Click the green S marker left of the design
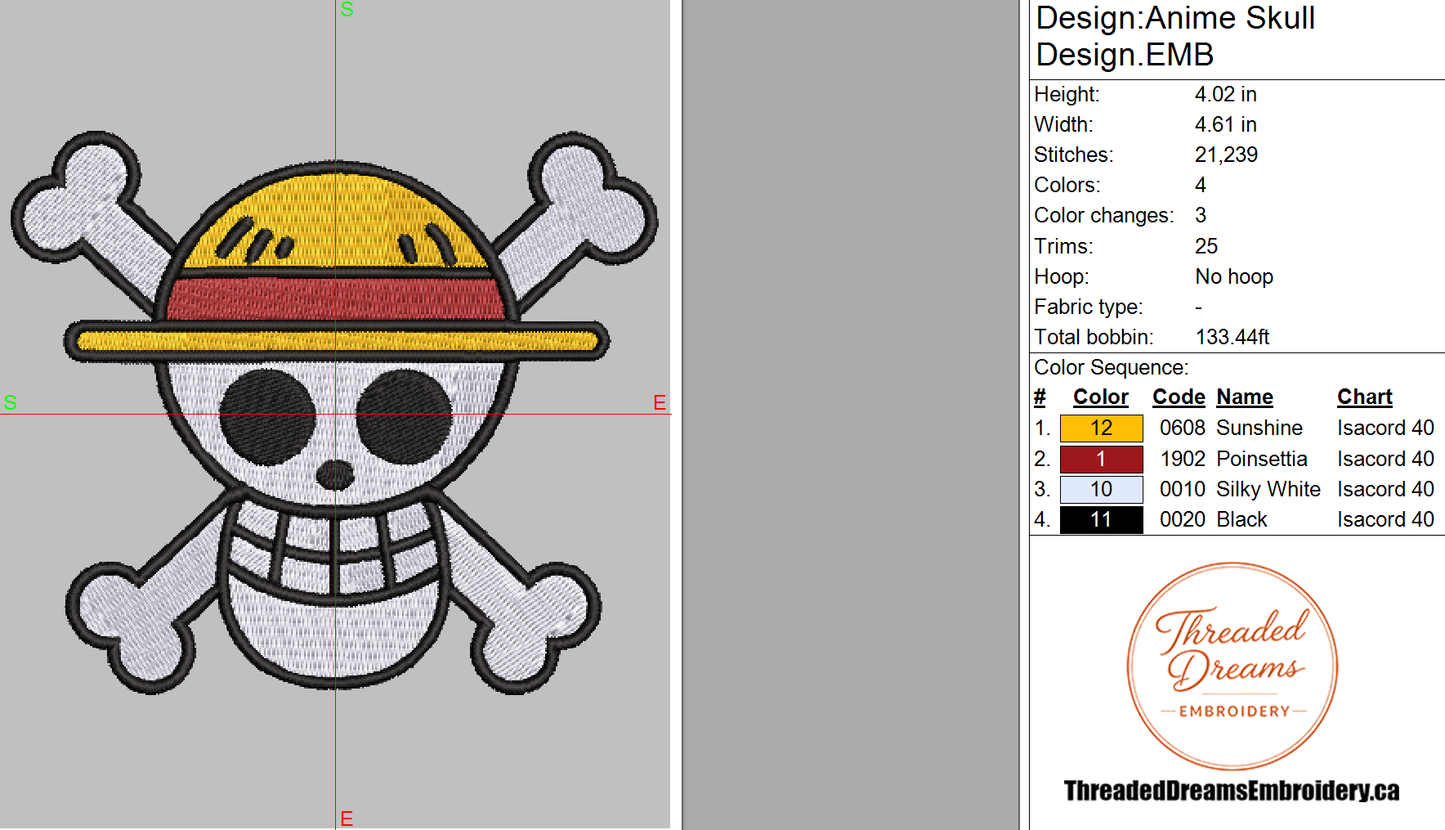This screenshot has height=830, width=1445. tap(10, 403)
